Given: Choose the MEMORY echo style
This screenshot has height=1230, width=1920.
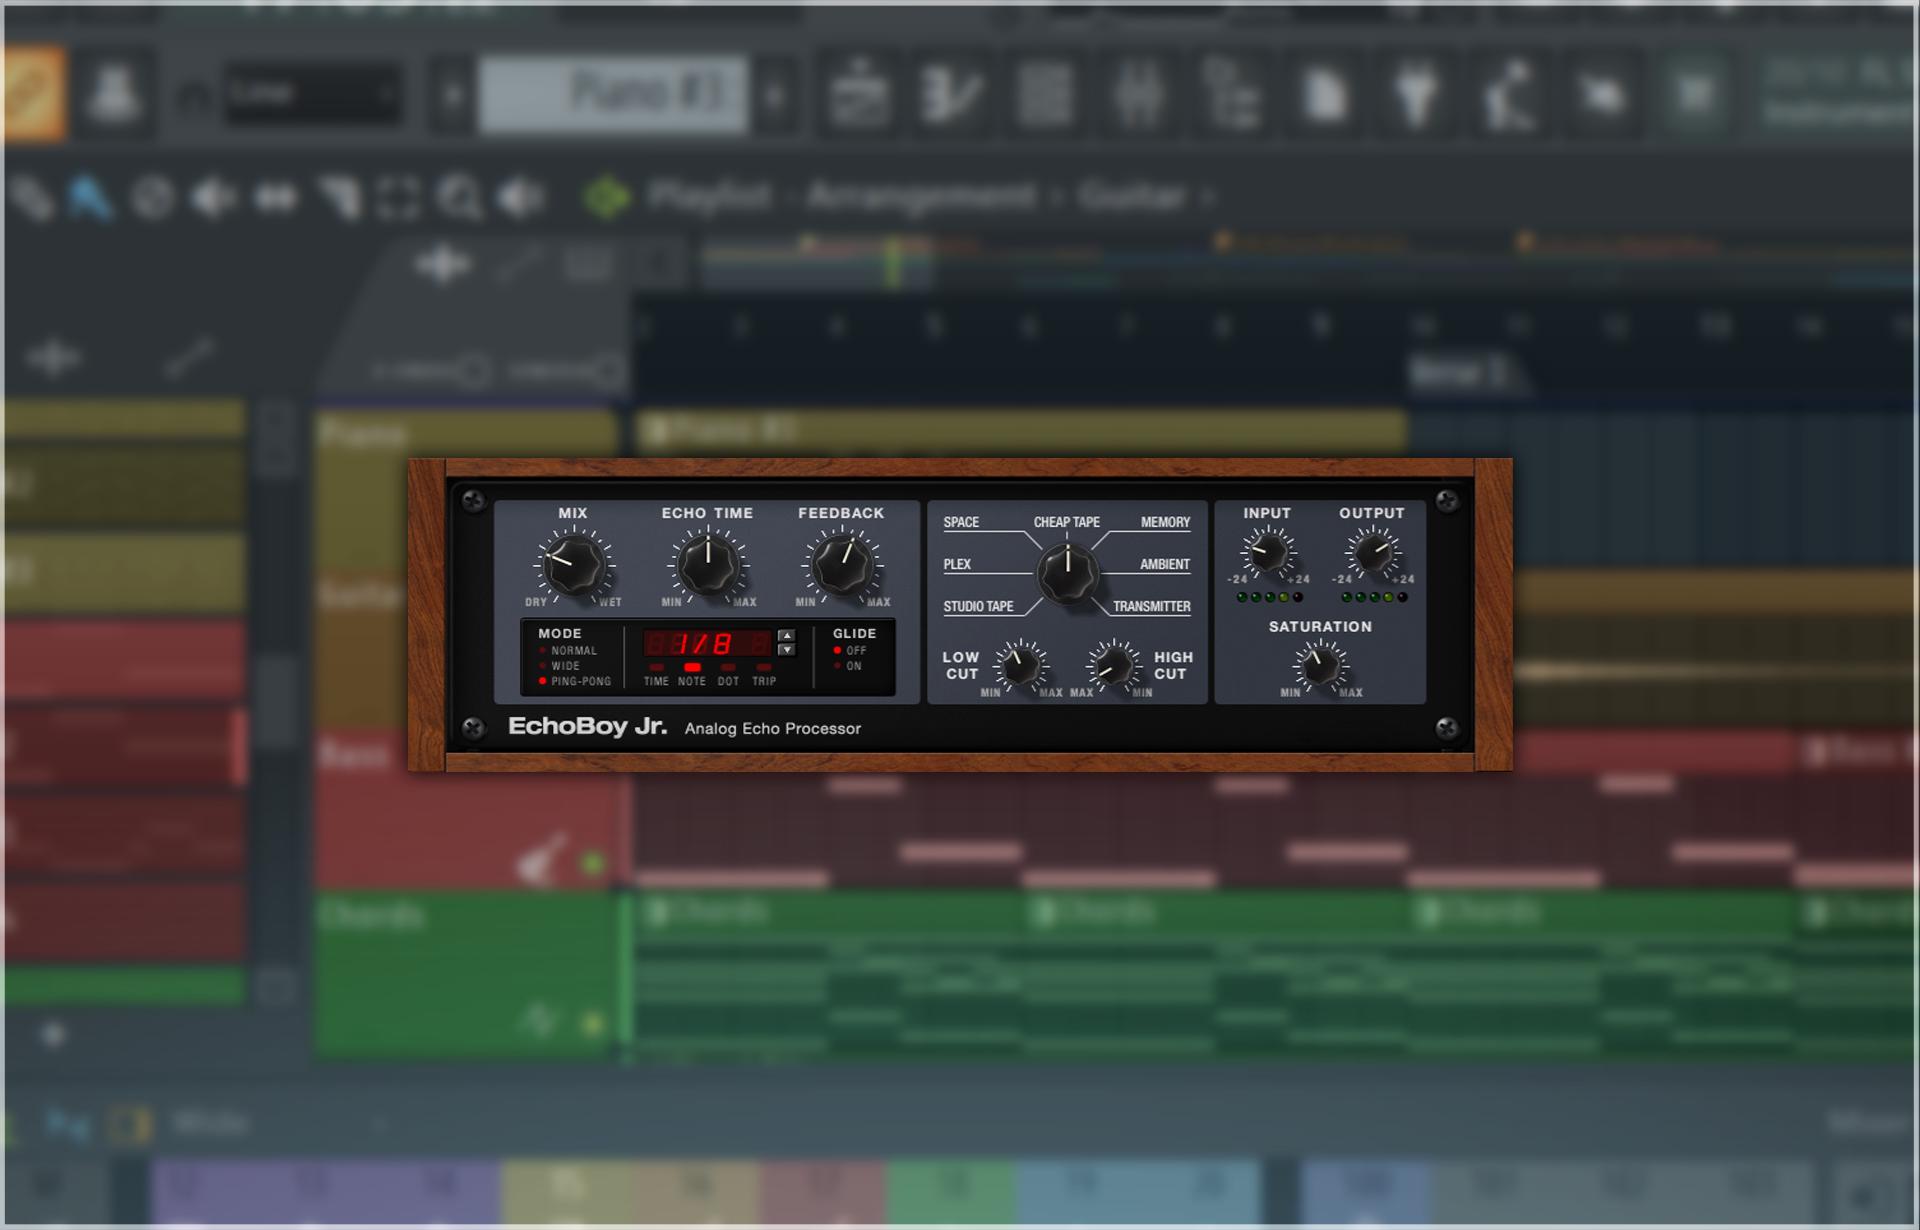Looking at the screenshot, I should [1166, 522].
